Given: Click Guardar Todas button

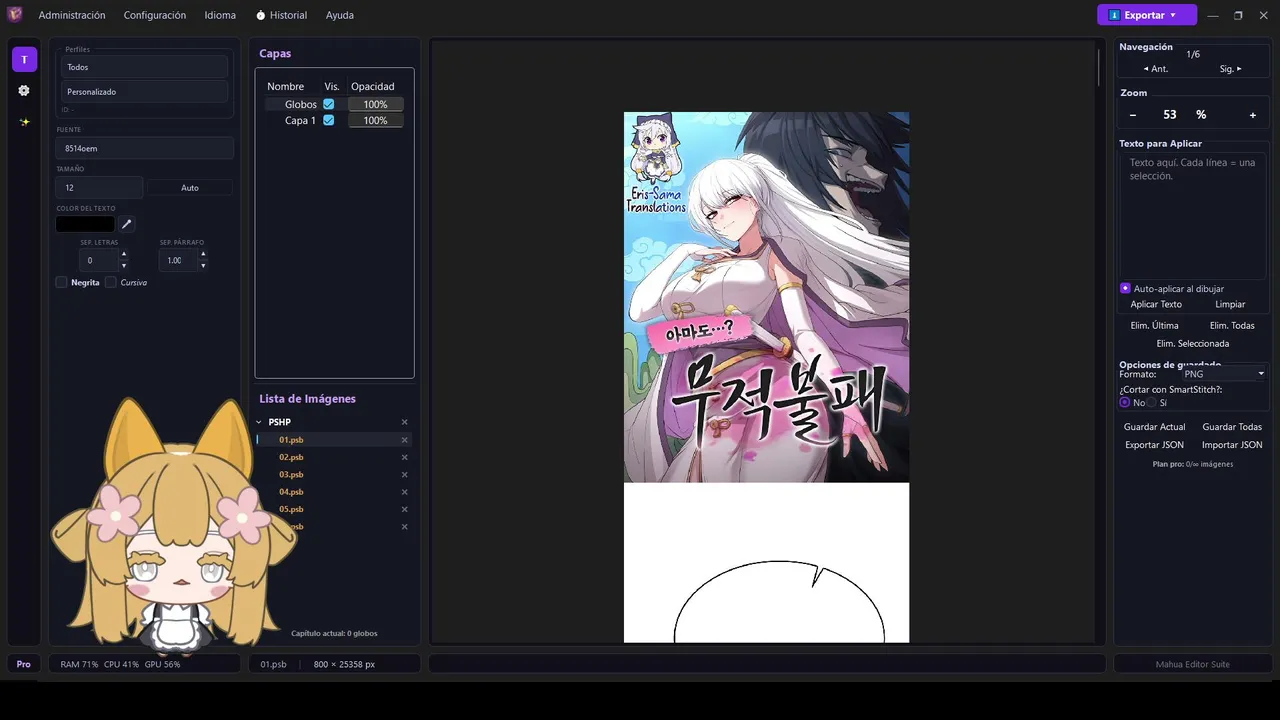Looking at the screenshot, I should tap(1232, 427).
